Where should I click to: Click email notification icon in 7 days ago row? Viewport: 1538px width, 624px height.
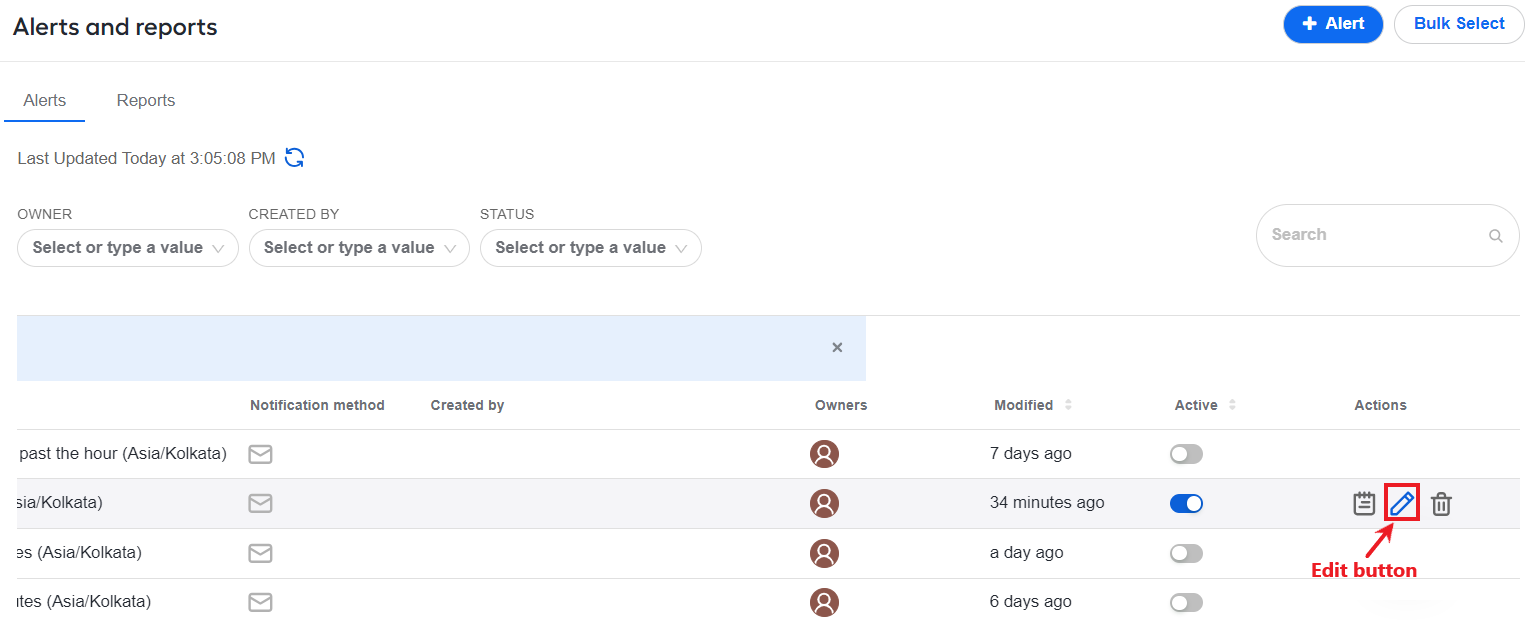pyautogui.click(x=260, y=454)
